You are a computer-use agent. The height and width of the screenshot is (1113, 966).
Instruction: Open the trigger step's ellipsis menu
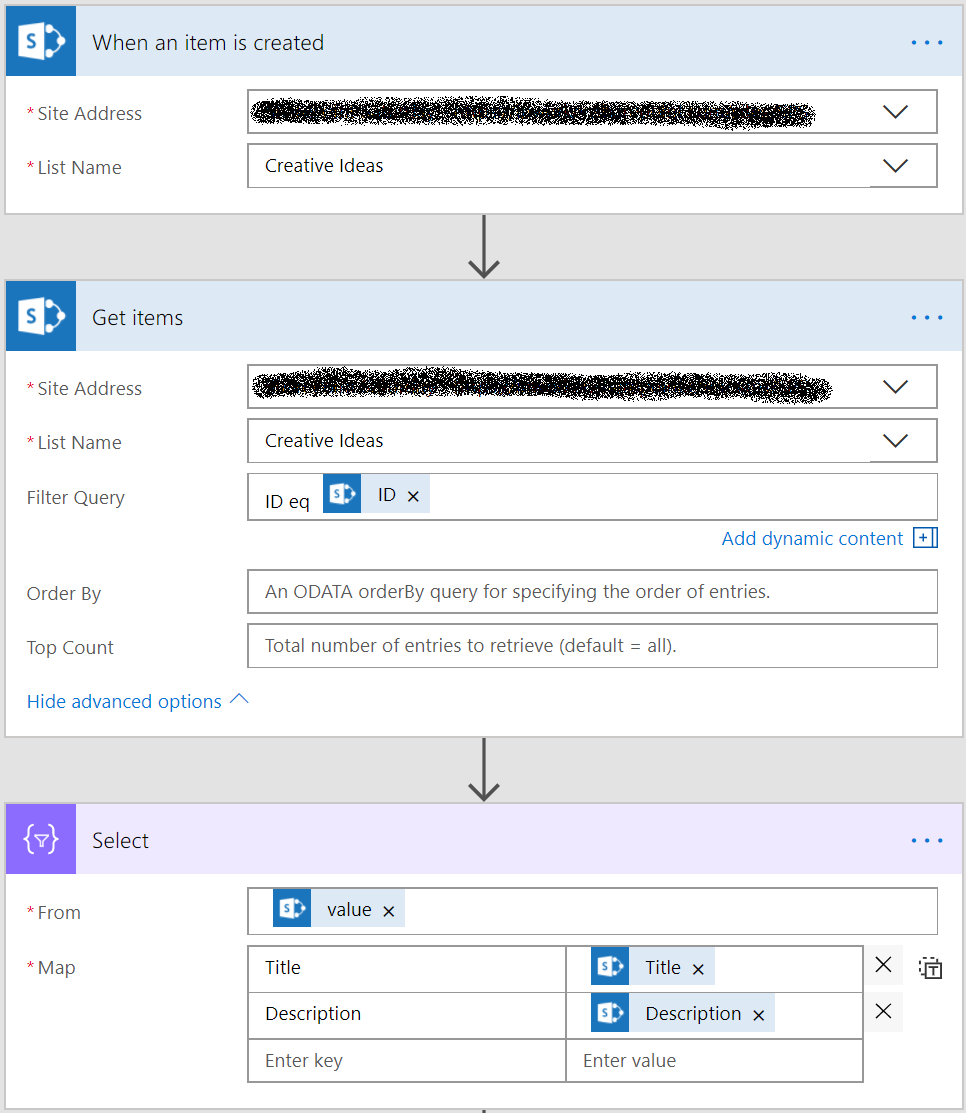[927, 43]
